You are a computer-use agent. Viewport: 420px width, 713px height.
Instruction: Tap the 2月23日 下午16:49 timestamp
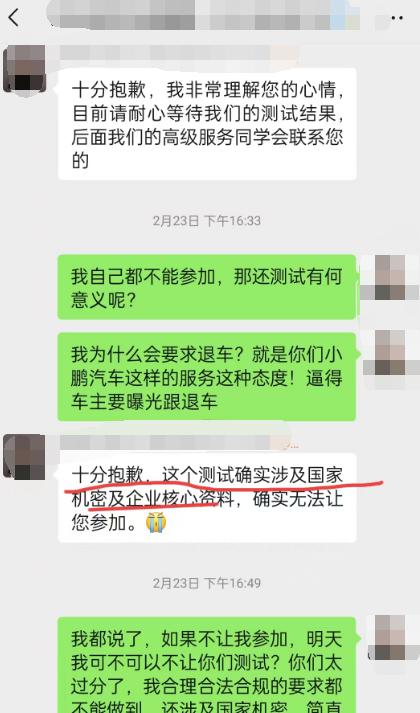click(207, 583)
